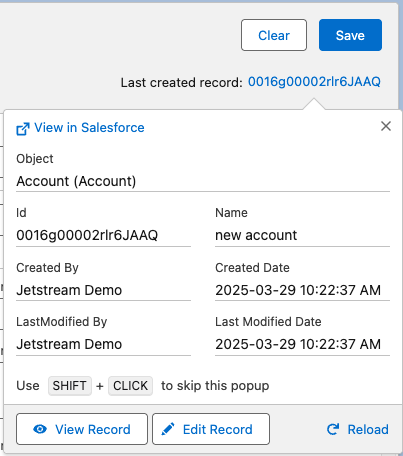Click the Edit Record button

click(211, 429)
